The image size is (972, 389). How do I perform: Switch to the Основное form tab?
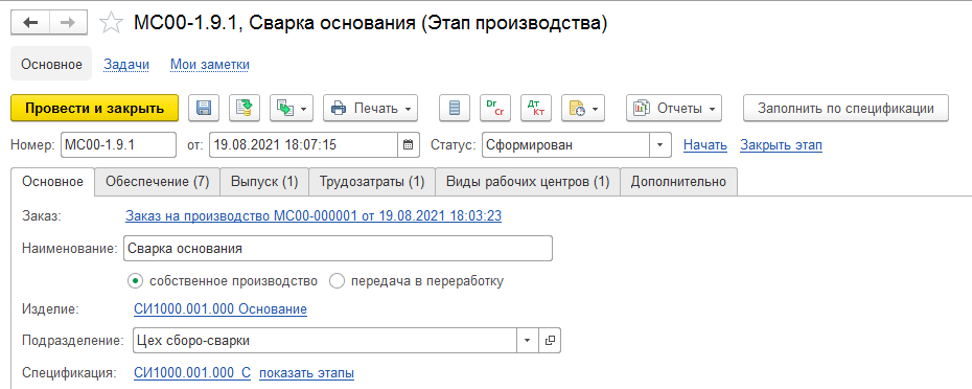pos(53,182)
